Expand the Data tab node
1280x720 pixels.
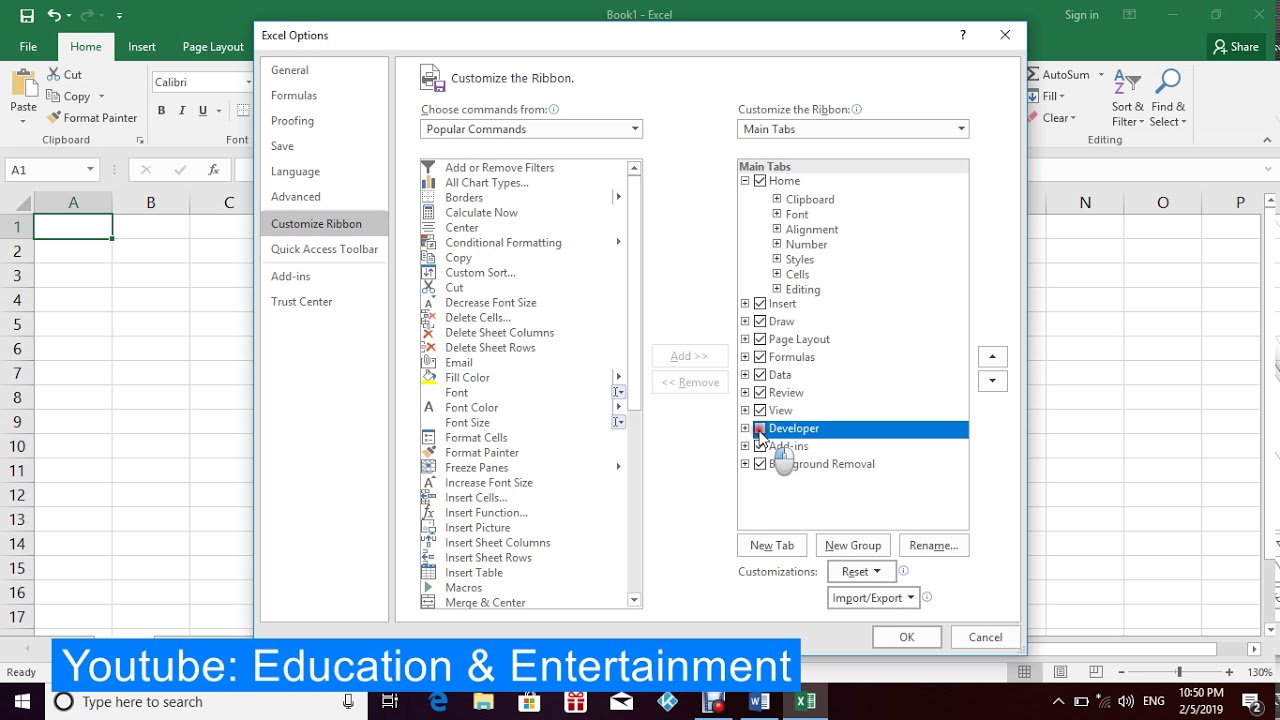coord(745,375)
